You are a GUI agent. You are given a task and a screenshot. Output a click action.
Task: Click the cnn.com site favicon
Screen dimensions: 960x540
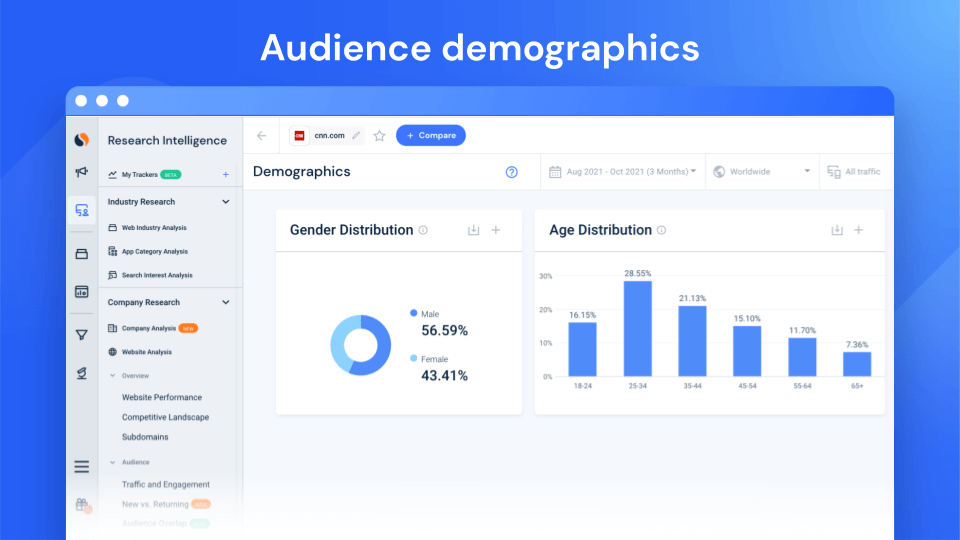[299, 135]
